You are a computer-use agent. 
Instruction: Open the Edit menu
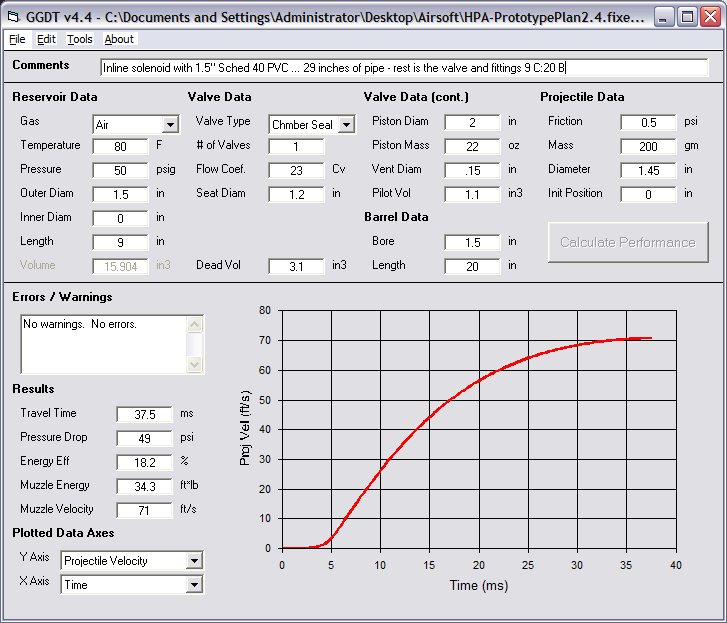[x=47, y=39]
